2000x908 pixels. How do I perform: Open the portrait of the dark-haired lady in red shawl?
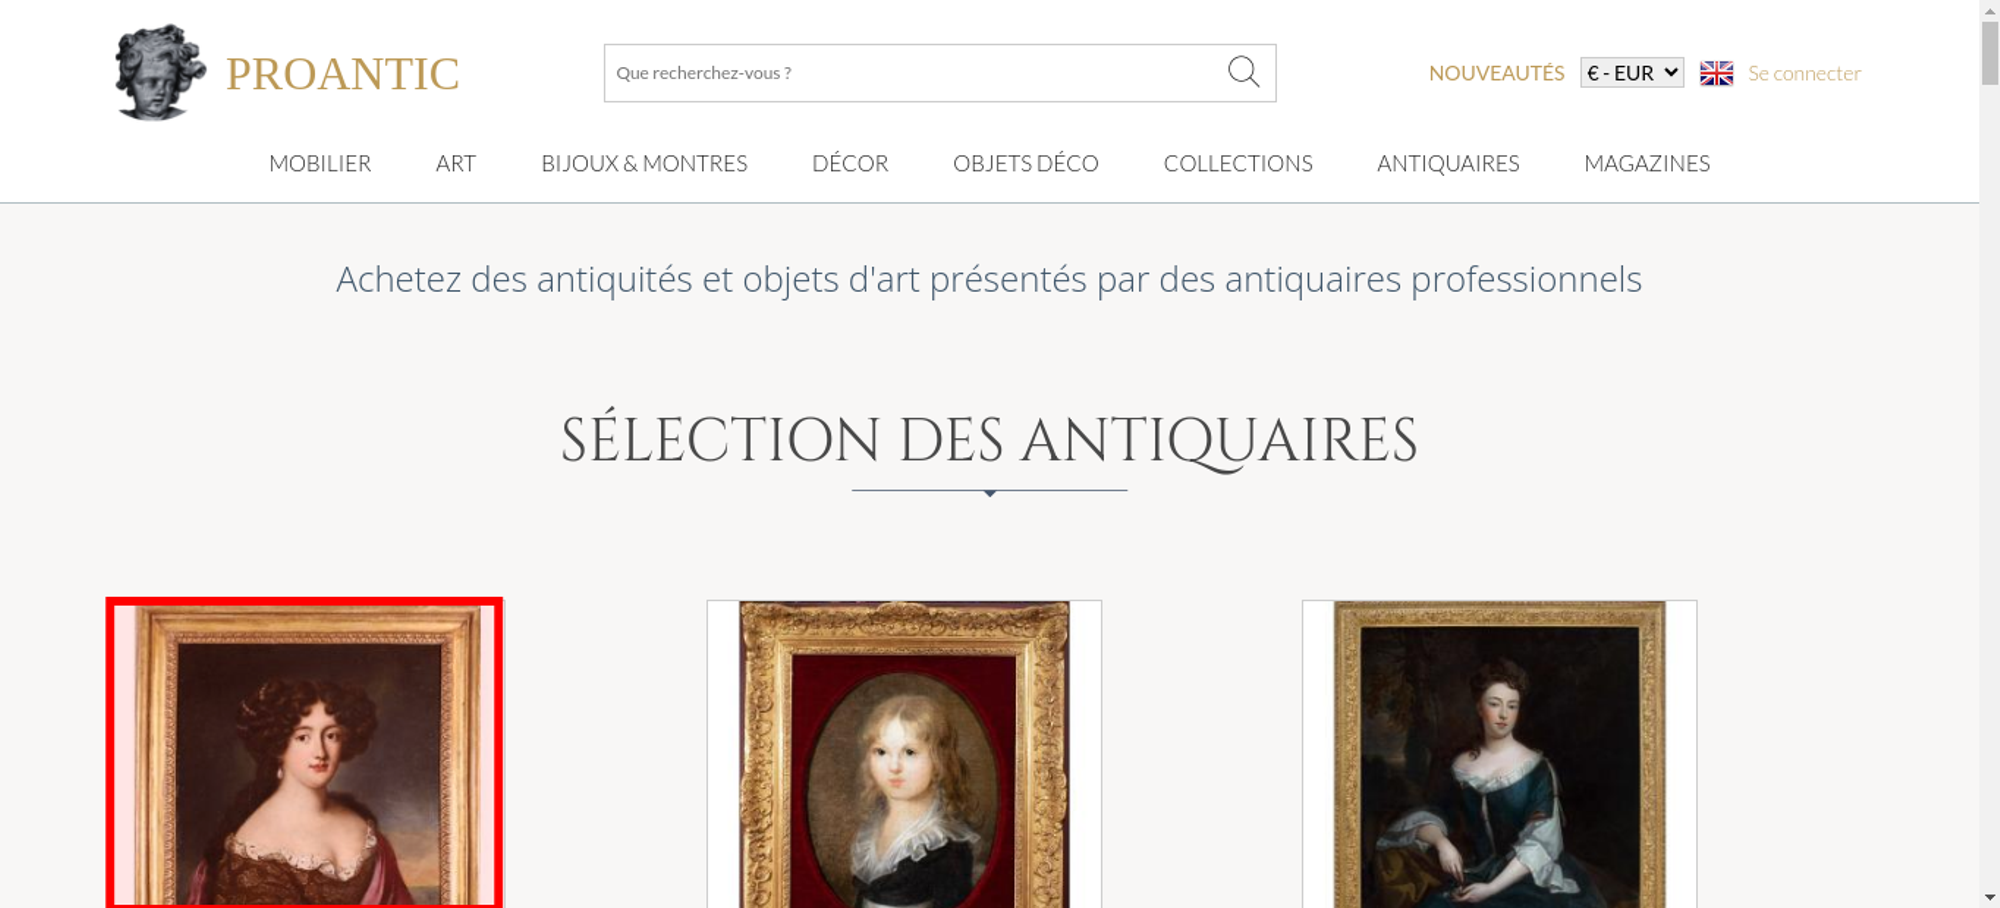click(304, 753)
